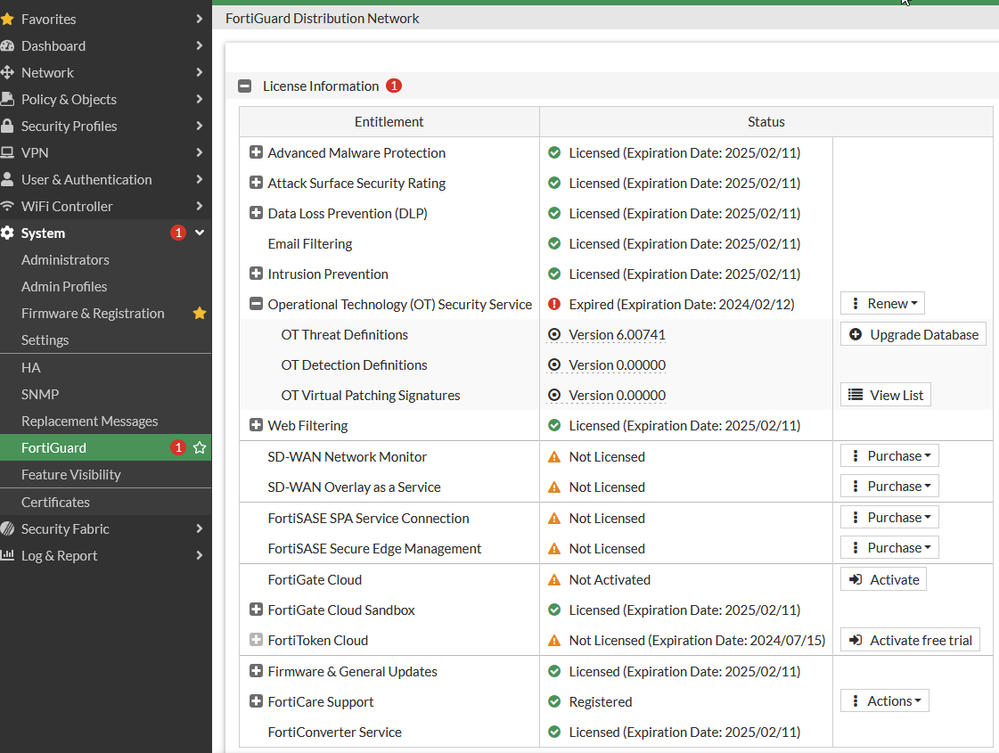Click the gear icon beside System
The height and width of the screenshot is (753, 999).
[8, 233]
